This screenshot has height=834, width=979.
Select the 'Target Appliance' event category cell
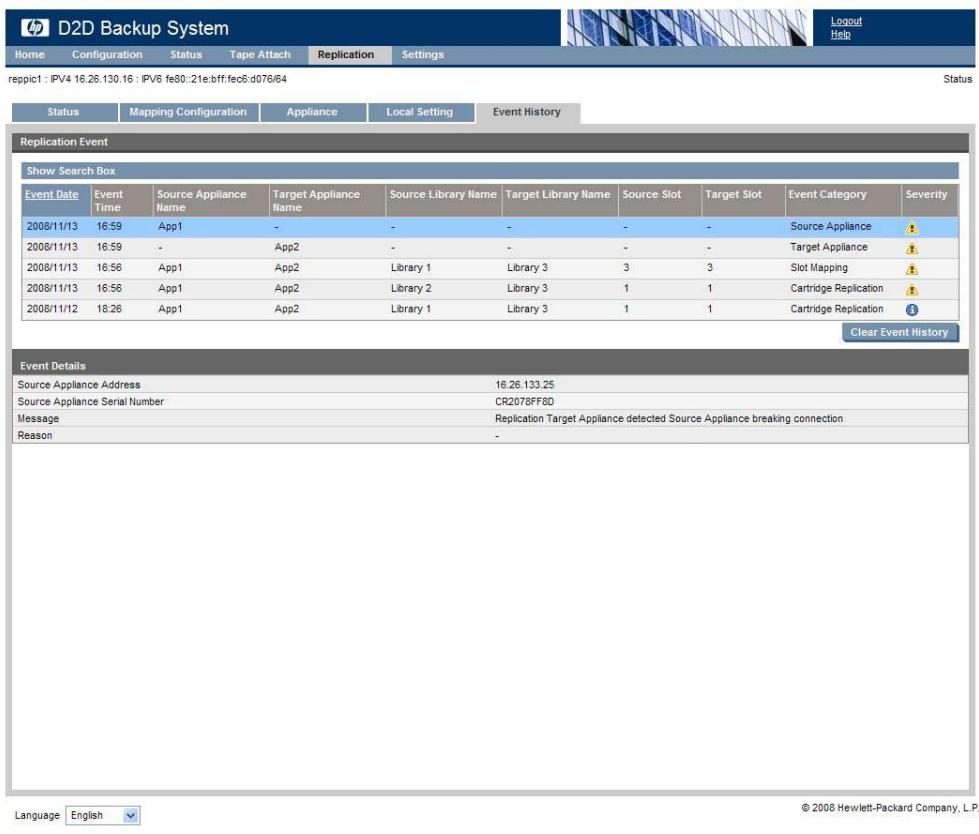click(829, 247)
